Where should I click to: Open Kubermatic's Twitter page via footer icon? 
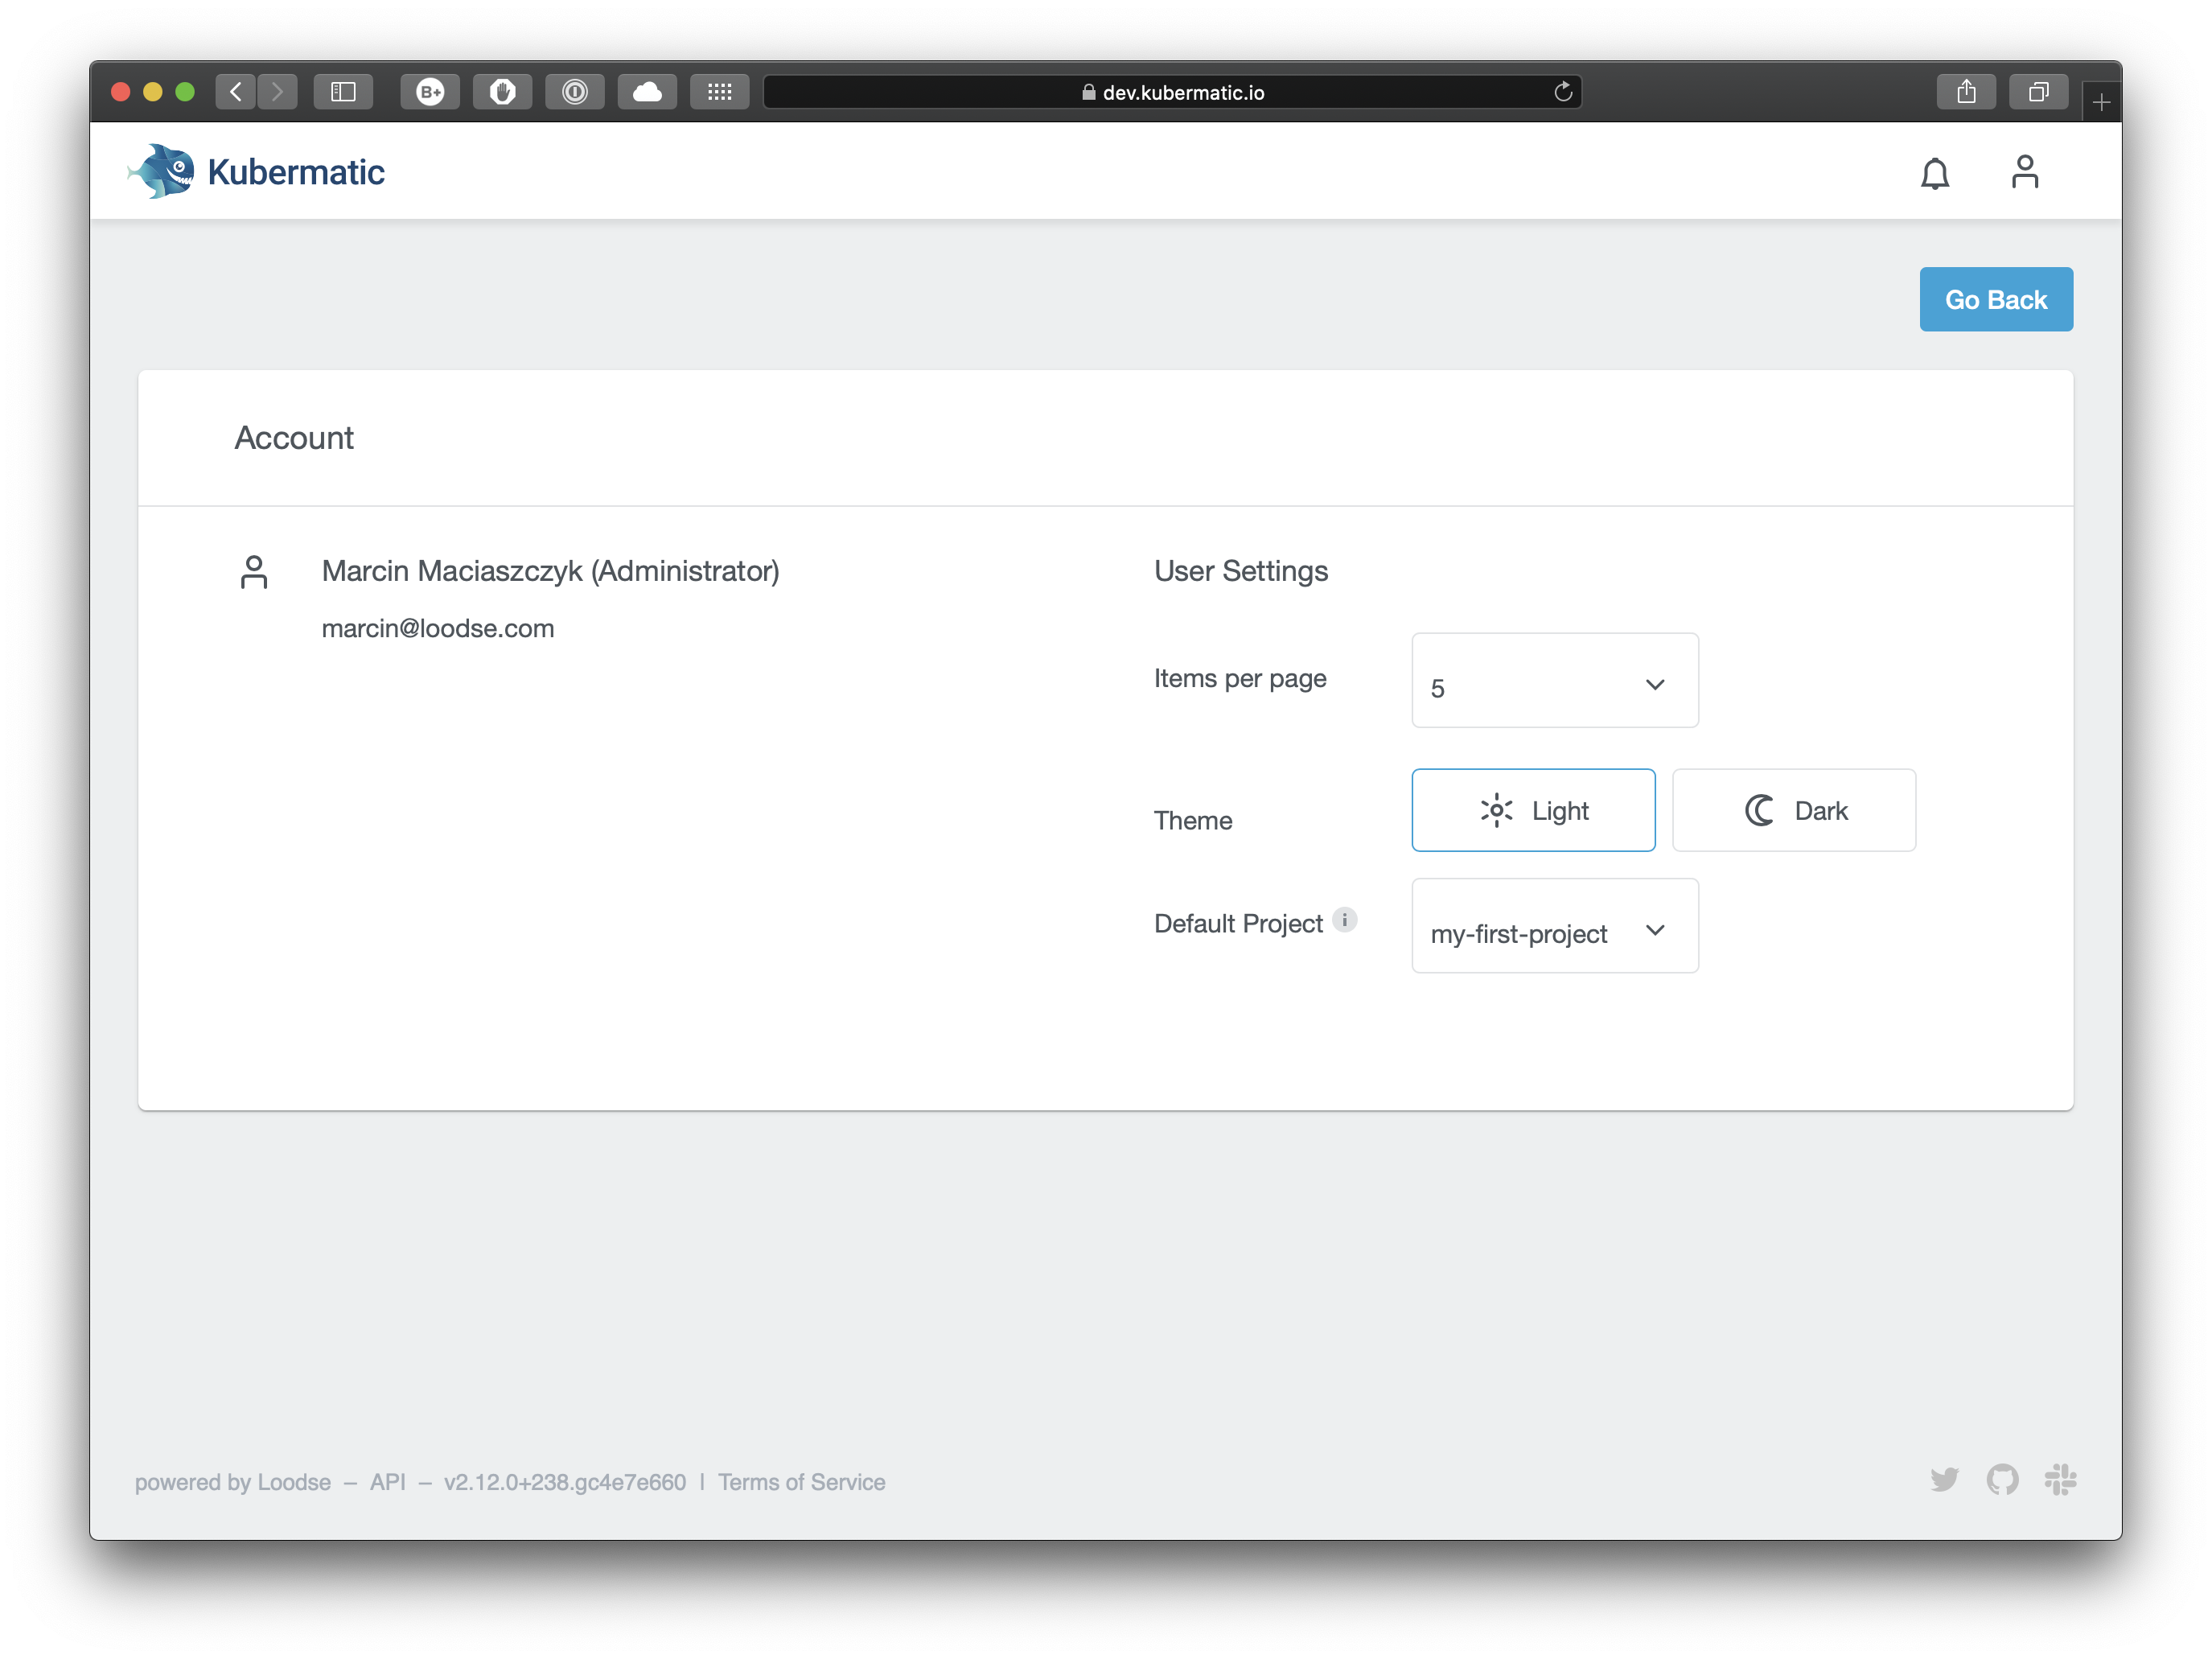point(1945,1481)
